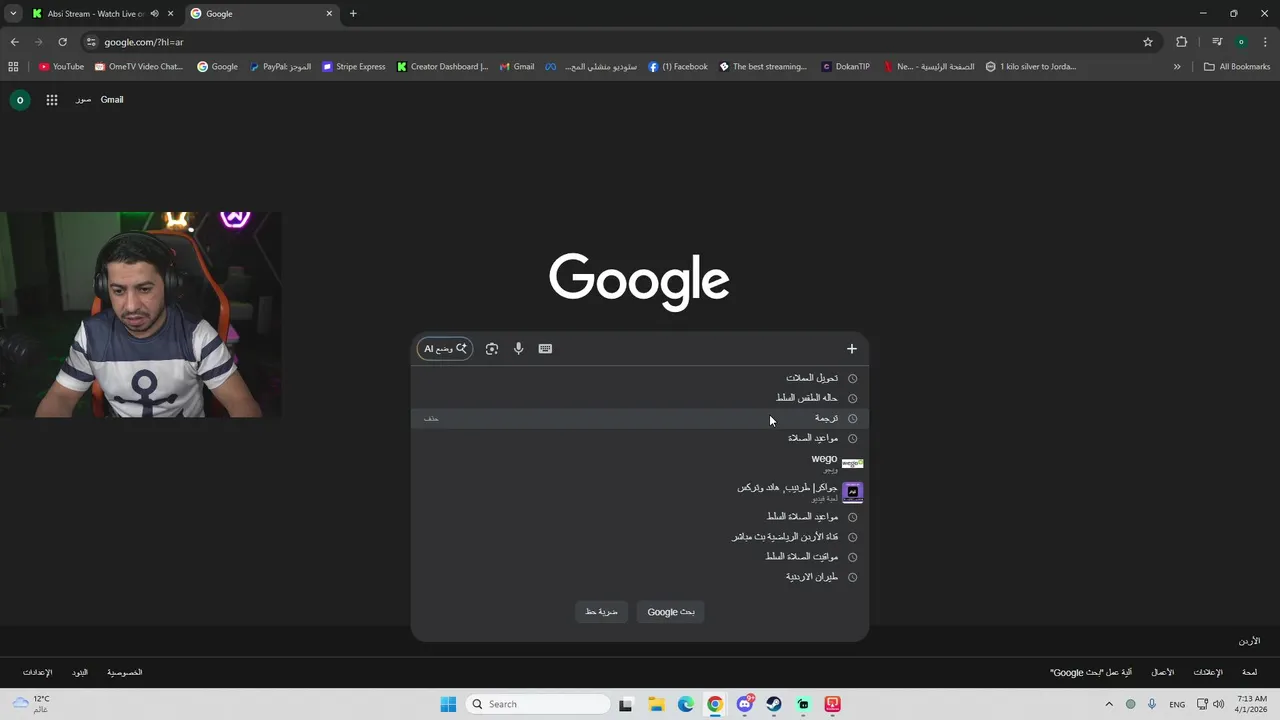Open the Stripe Express bookmark

(354, 67)
